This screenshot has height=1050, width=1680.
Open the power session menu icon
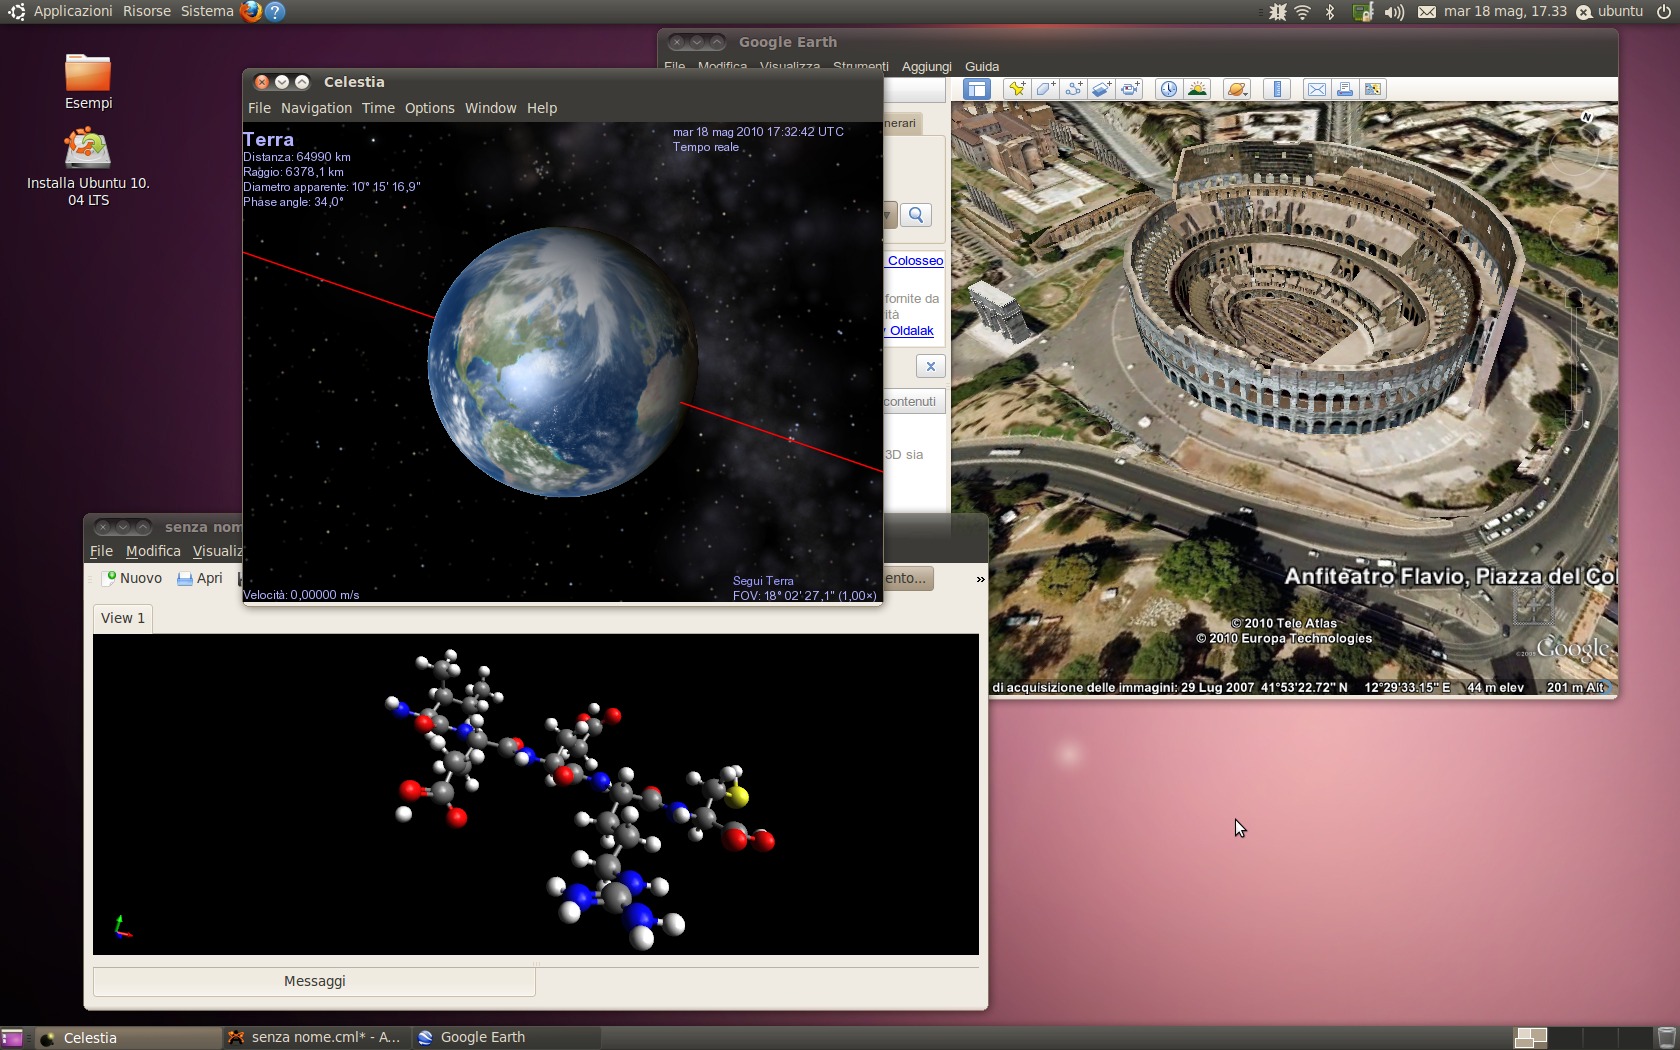pyautogui.click(x=1663, y=12)
